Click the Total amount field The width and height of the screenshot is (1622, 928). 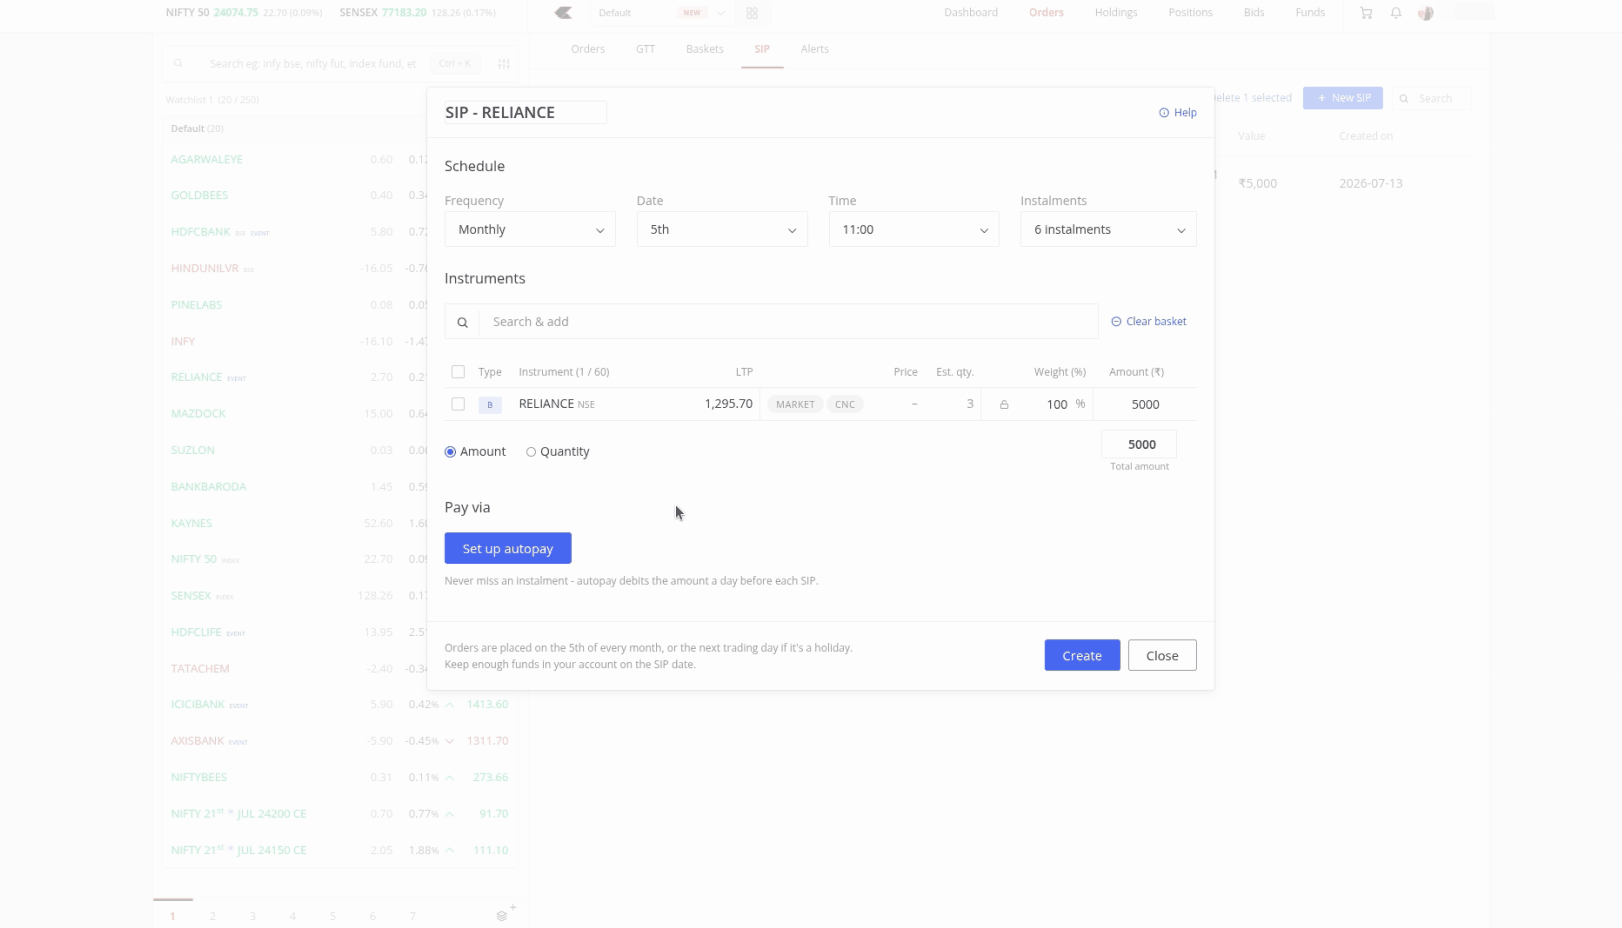coord(1139,445)
